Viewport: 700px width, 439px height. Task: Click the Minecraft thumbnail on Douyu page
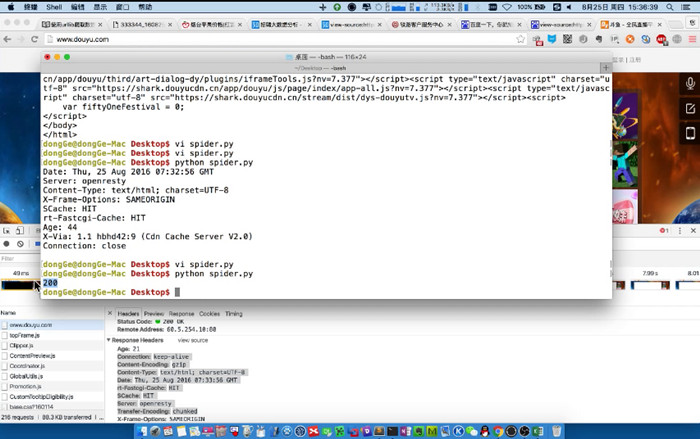pos(625,164)
